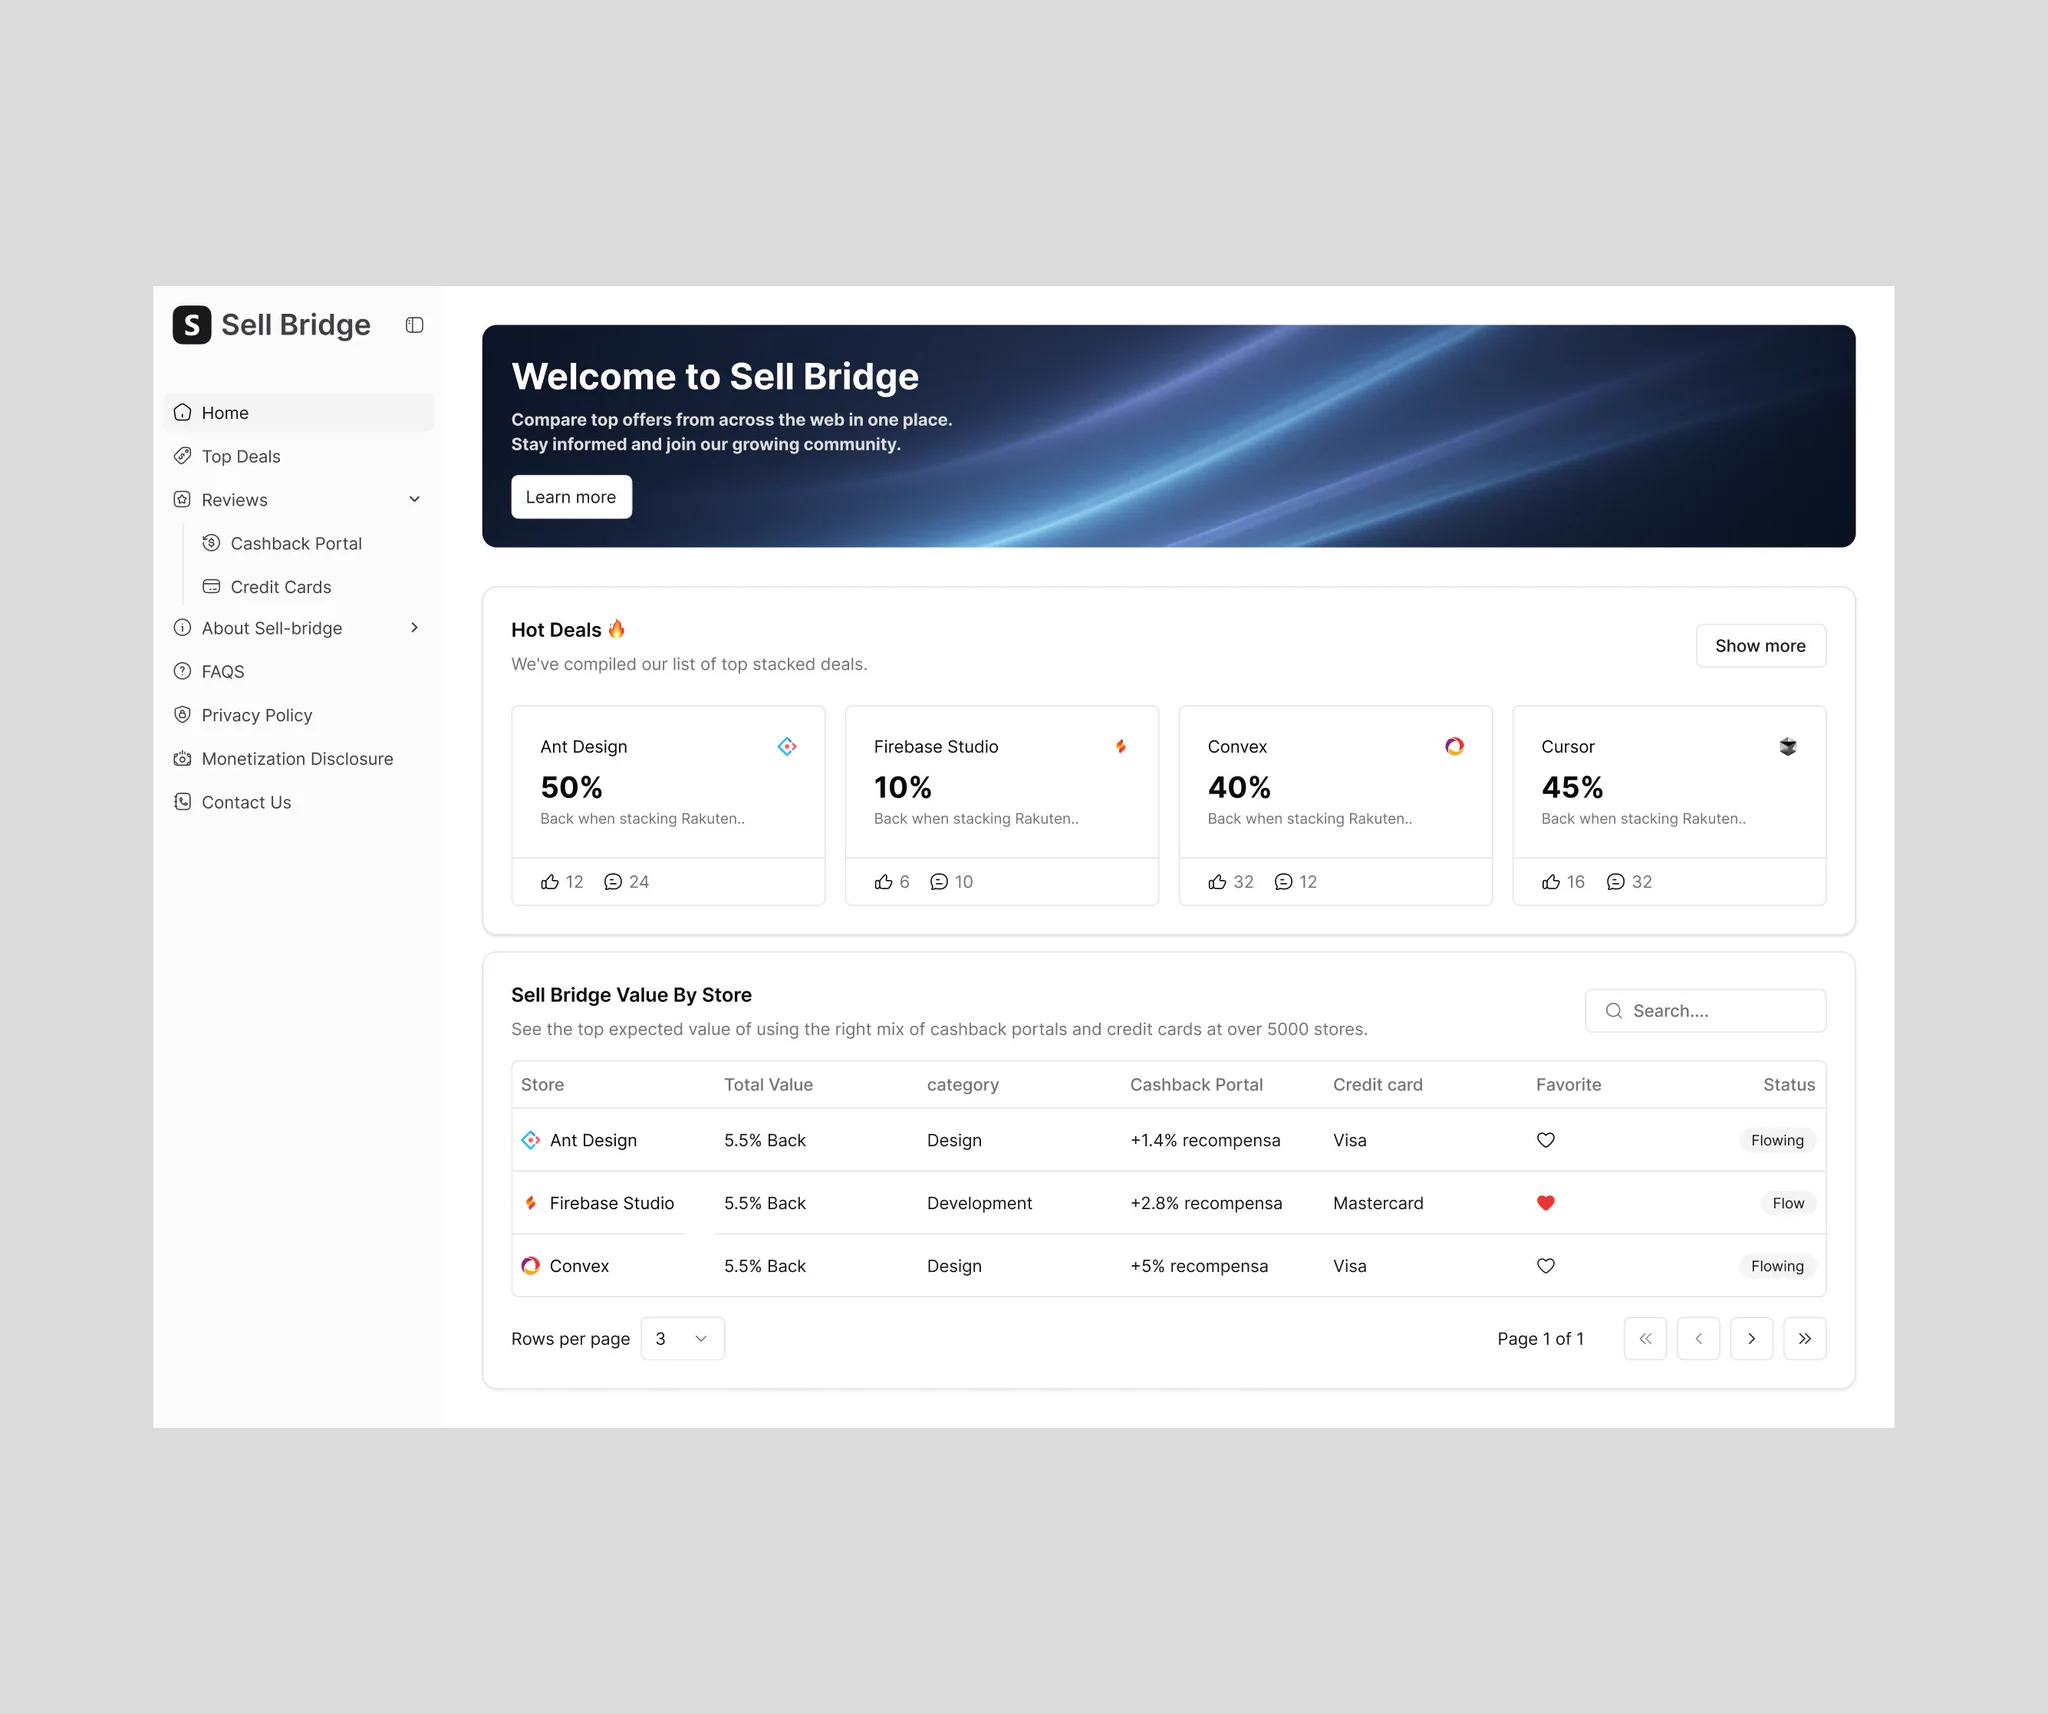Go to the next page
Image resolution: width=2048 pixels, height=1714 pixels.
(1751, 1339)
